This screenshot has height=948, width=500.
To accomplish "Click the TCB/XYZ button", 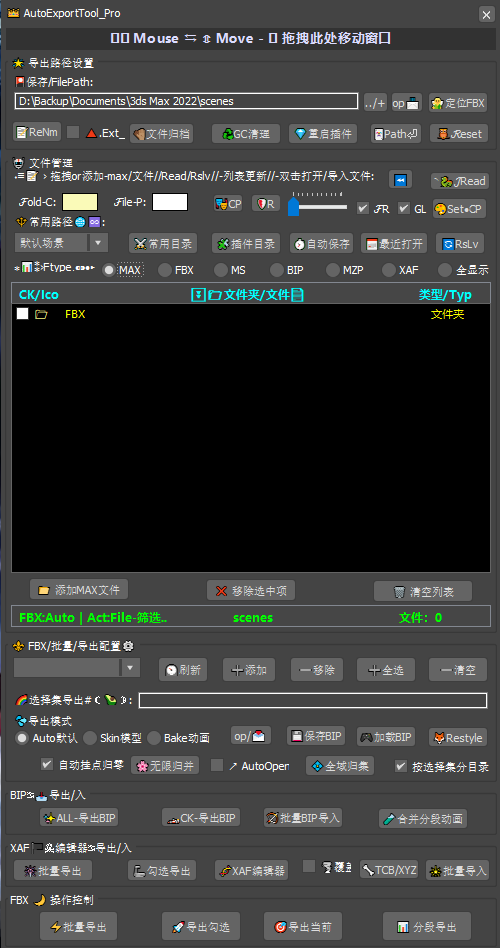I will coord(389,869).
